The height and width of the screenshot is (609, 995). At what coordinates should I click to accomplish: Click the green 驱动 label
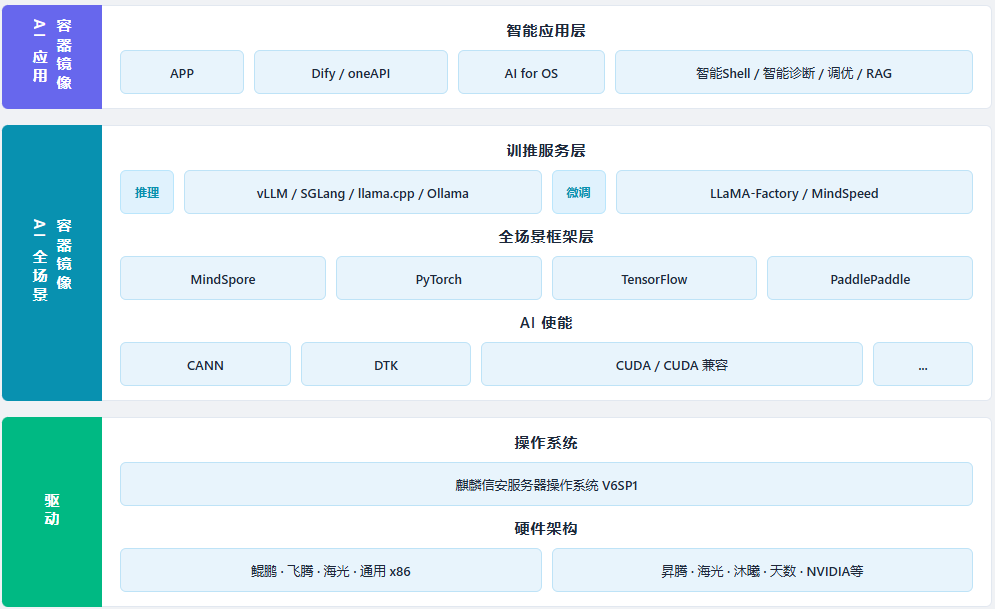tap(52, 511)
